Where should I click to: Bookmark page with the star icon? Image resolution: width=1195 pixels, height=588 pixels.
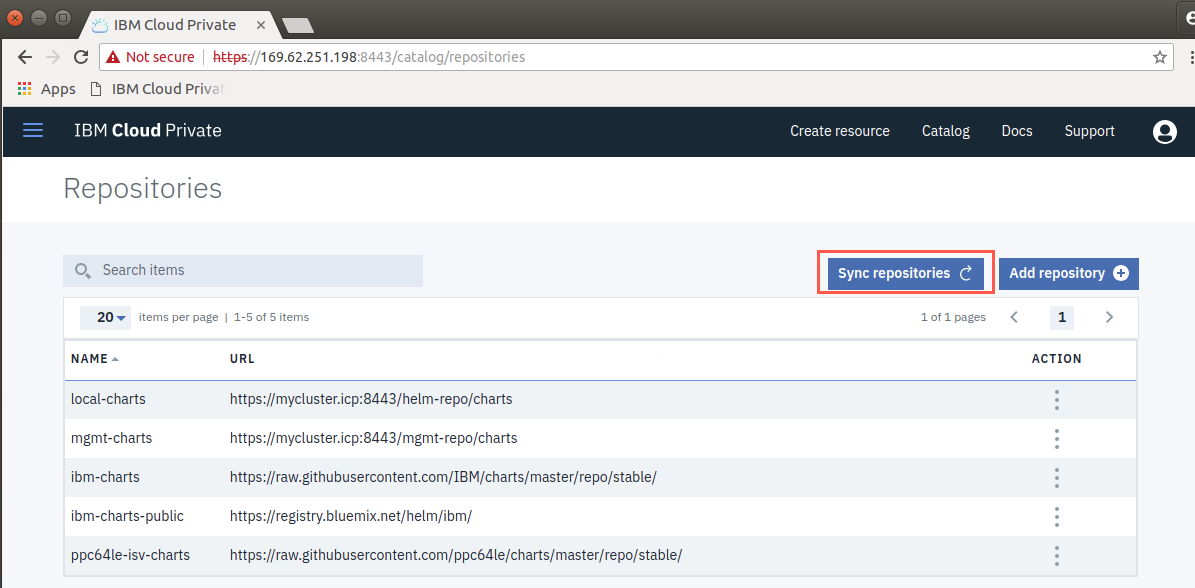tap(1159, 57)
